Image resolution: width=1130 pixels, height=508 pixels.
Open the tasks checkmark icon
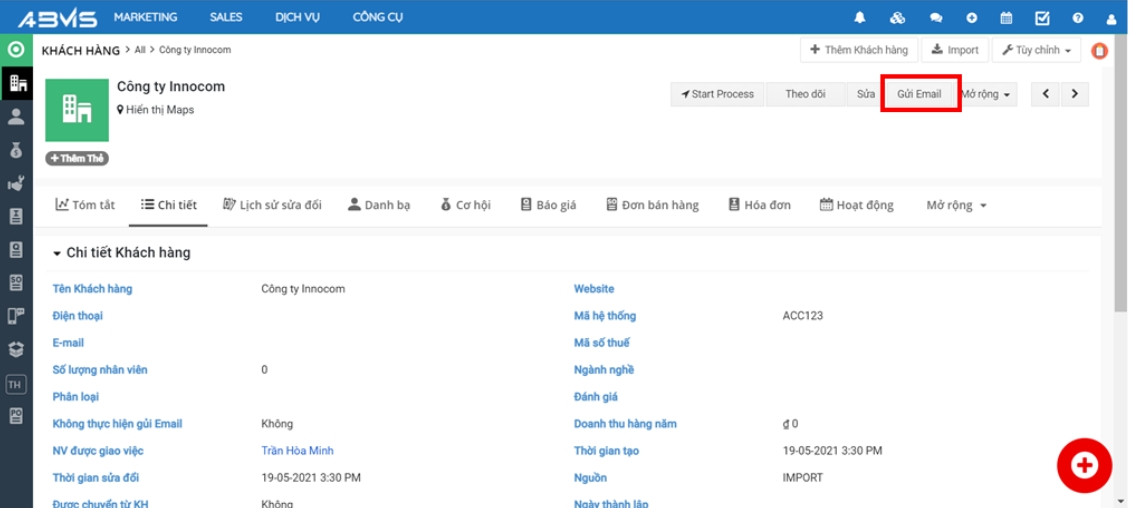(x=1042, y=18)
